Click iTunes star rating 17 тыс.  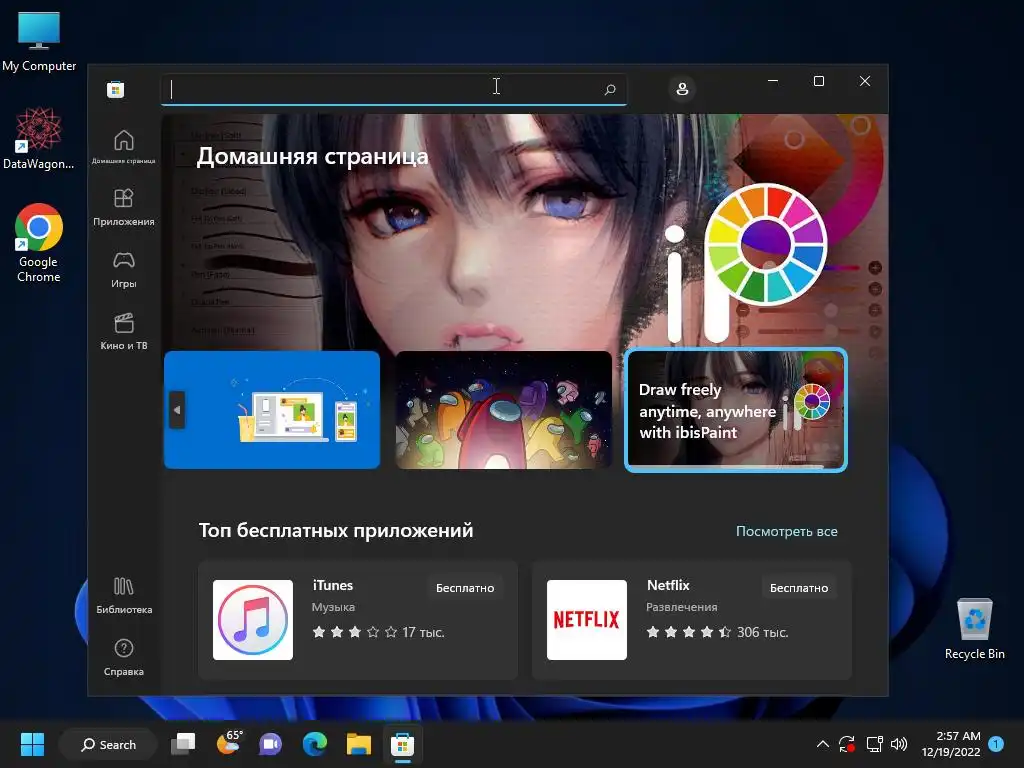point(378,632)
